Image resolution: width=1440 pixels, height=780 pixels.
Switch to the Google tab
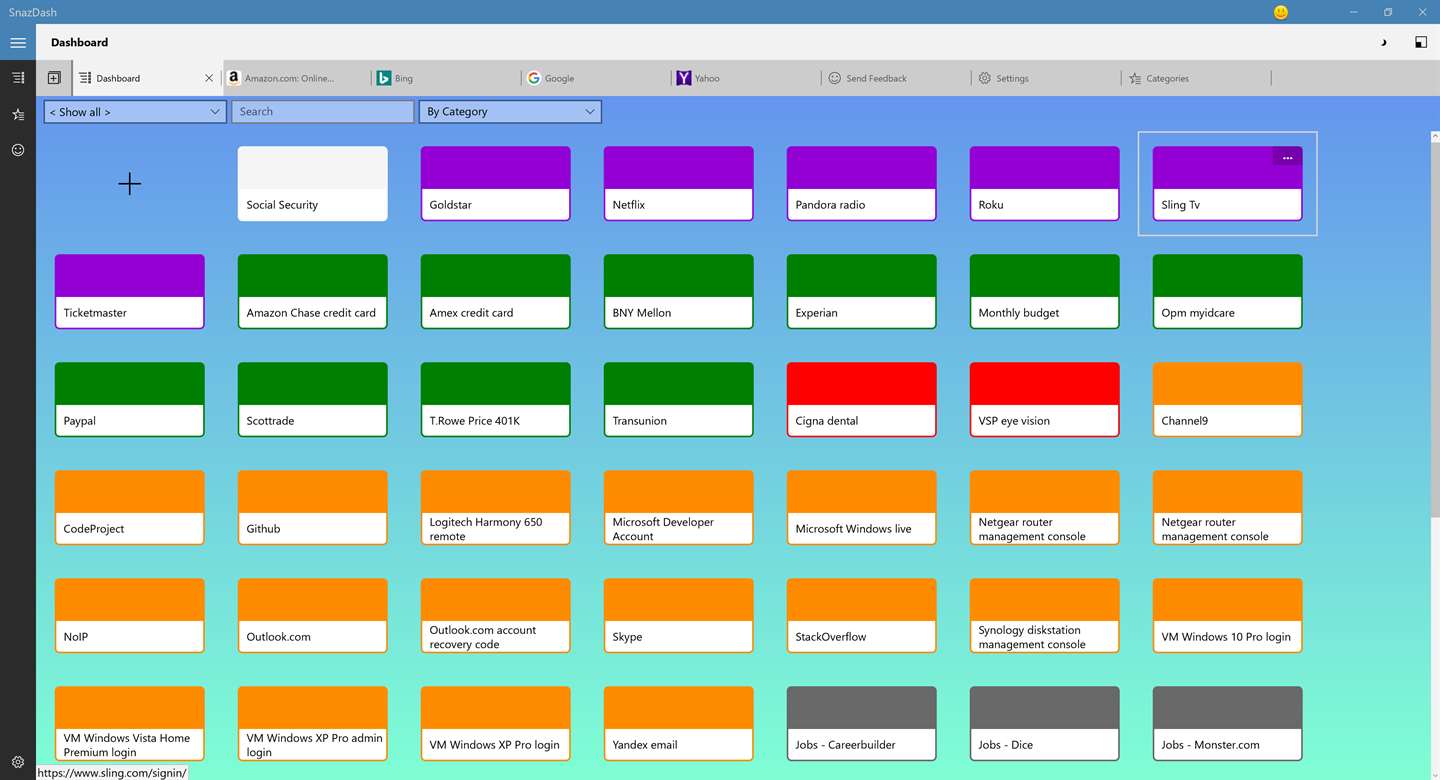pyautogui.click(x=596, y=78)
